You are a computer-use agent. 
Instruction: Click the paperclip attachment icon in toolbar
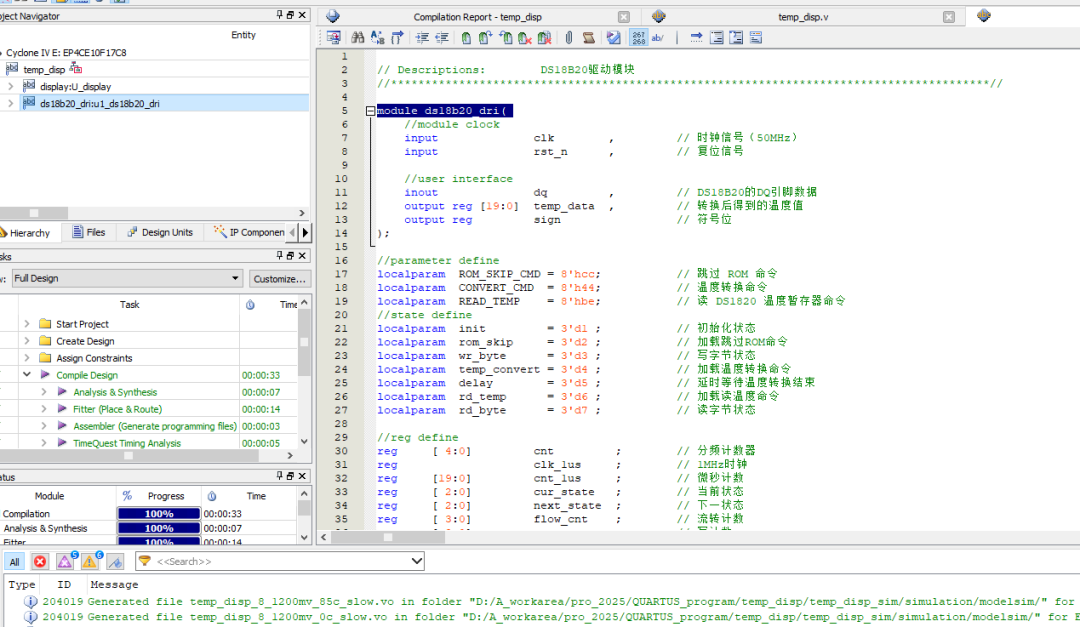coord(568,37)
